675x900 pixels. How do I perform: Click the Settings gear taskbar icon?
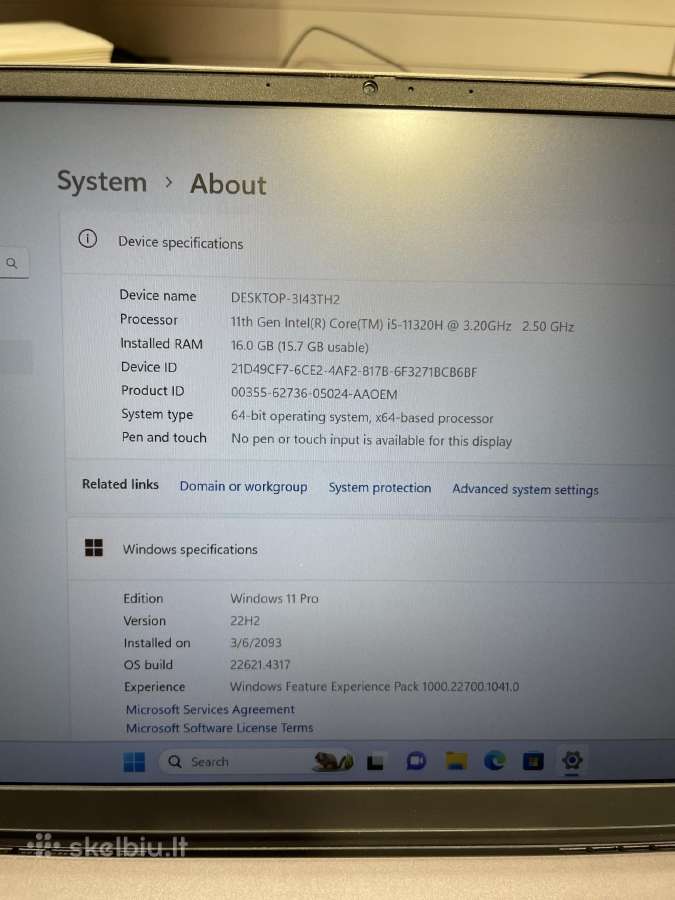coord(572,760)
